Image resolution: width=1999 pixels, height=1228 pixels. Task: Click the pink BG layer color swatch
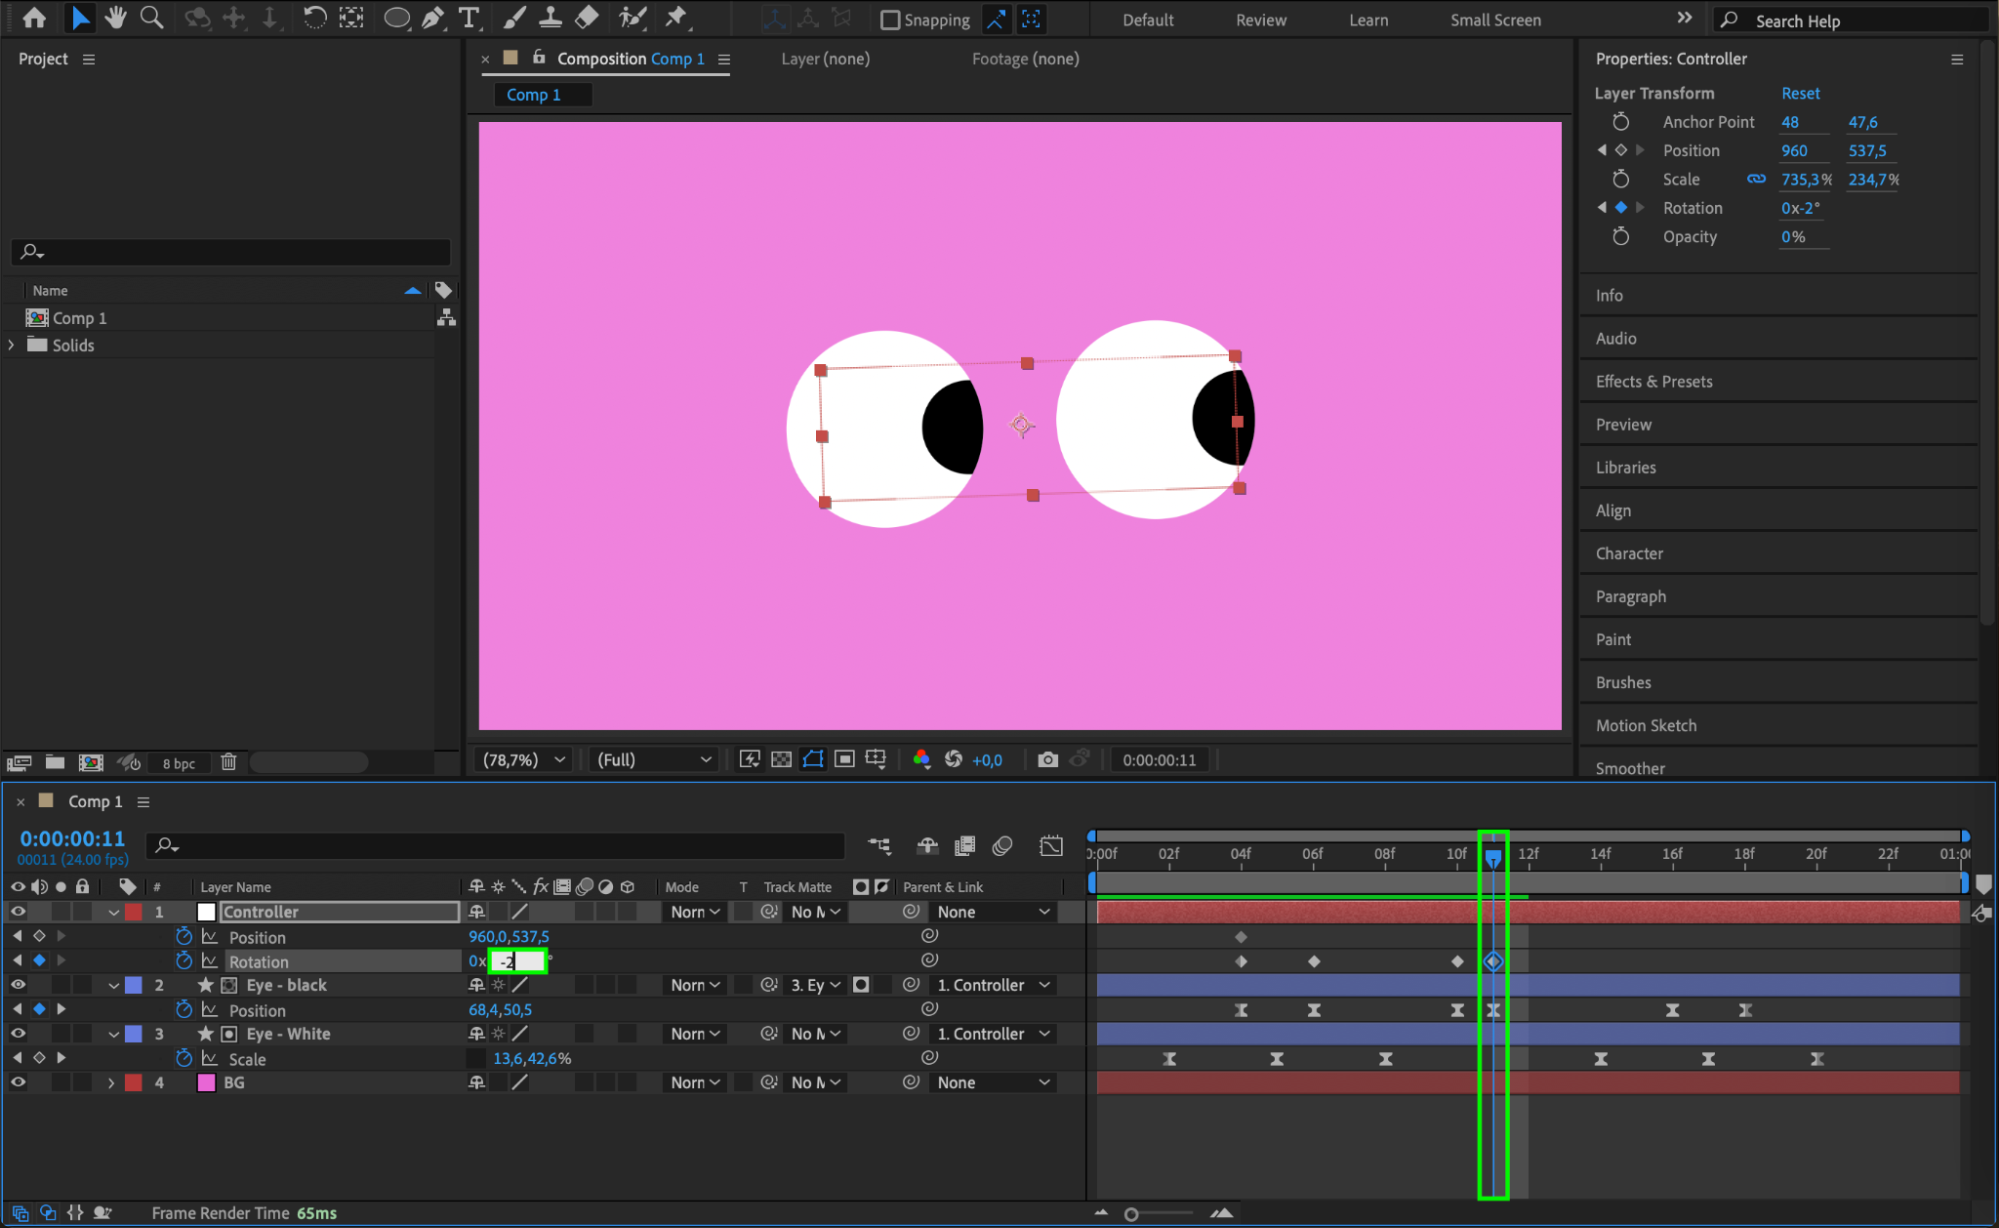click(x=207, y=1083)
